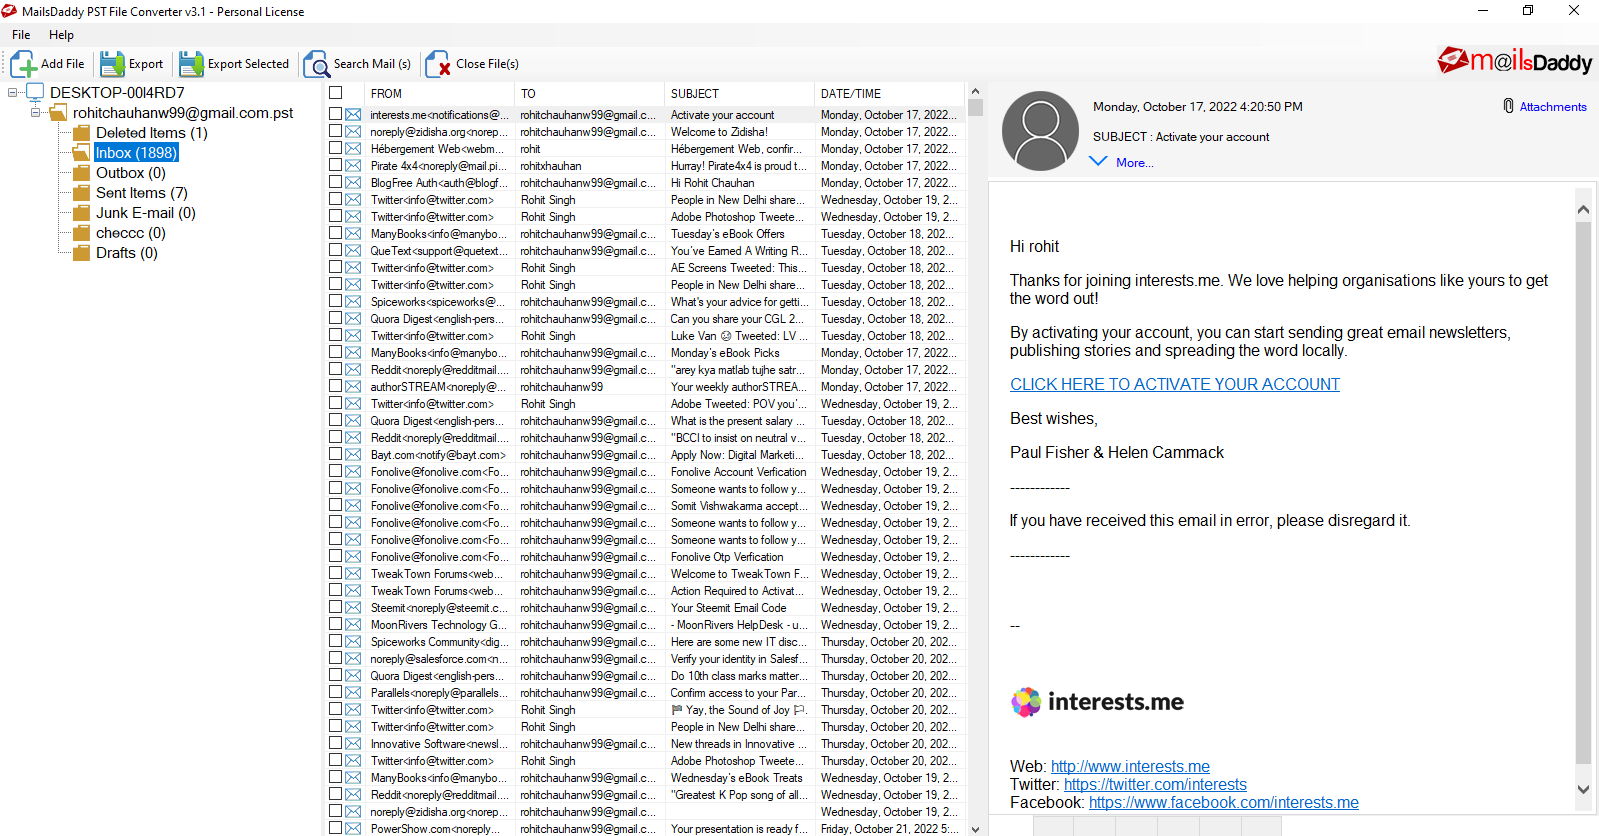Viewport: 1599px width, 836px height.
Task: Click the preview pane scrollbar thumb
Action: click(1583, 494)
